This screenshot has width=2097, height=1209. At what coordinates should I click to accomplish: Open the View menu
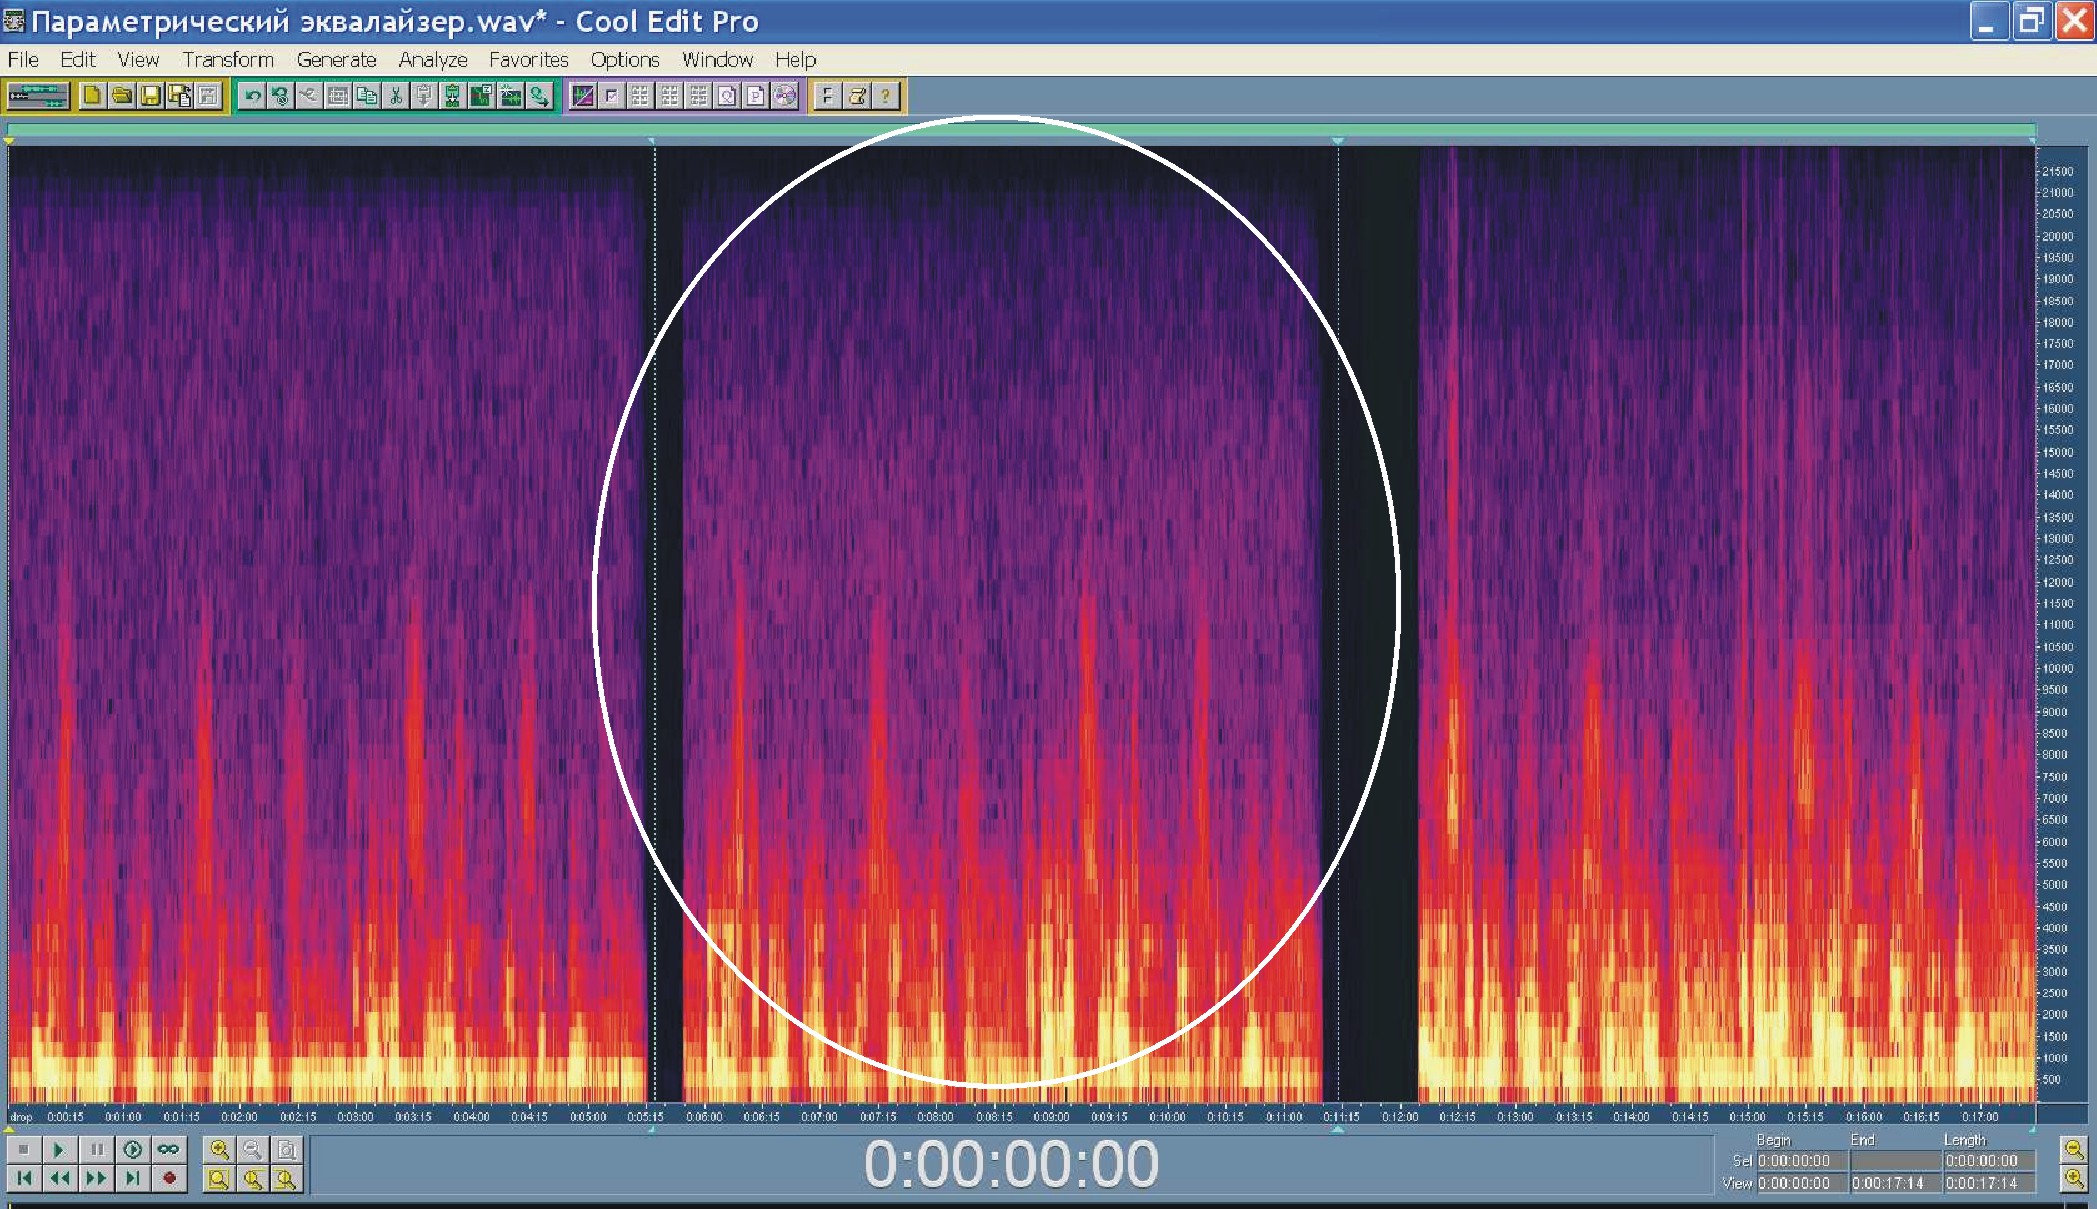tap(138, 60)
